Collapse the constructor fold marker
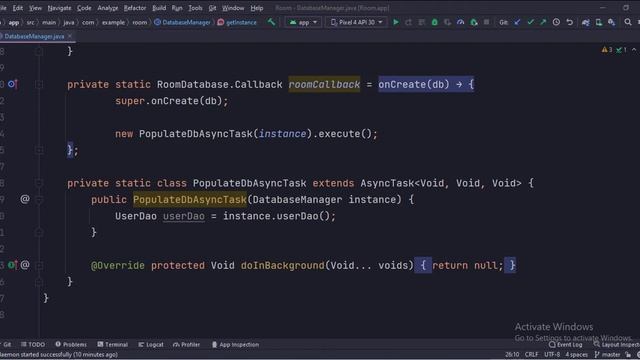This screenshot has width=640, height=360. 39,200
